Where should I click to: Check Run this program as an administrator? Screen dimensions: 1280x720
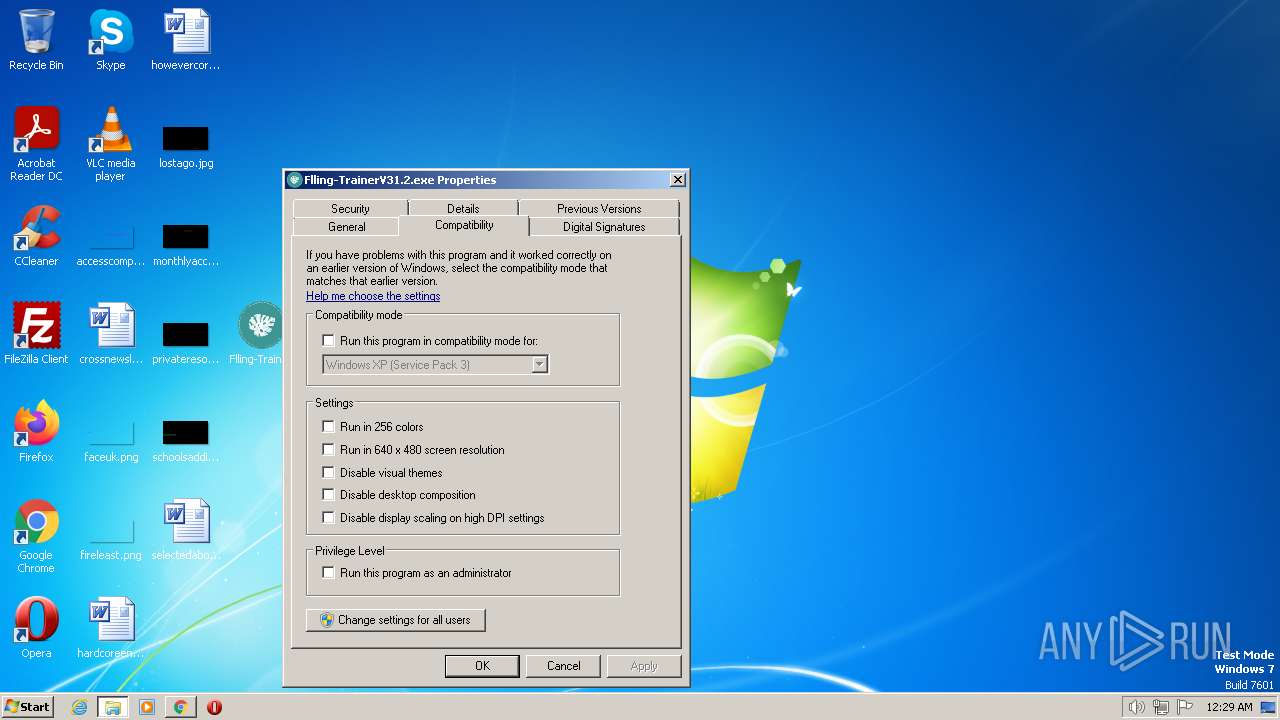tap(328, 573)
